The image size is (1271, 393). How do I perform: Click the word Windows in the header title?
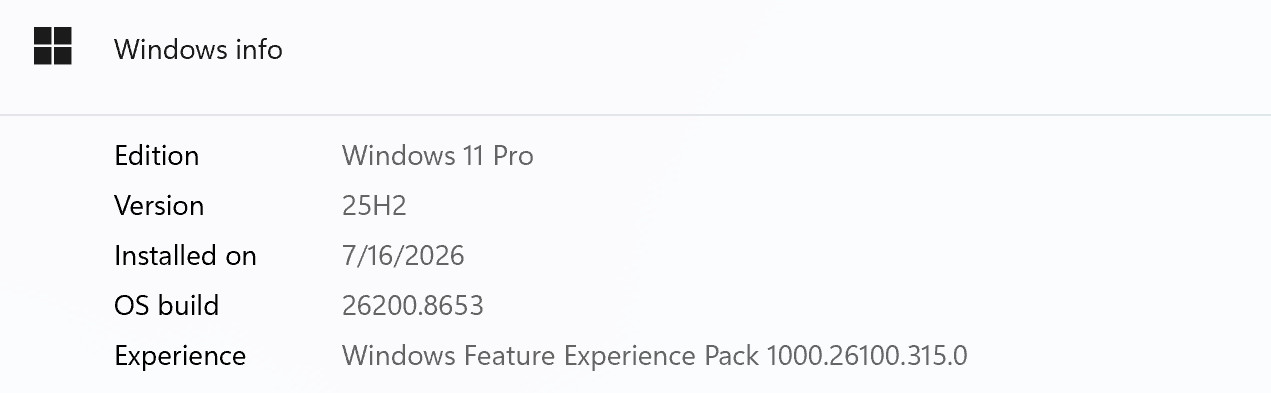click(x=168, y=49)
